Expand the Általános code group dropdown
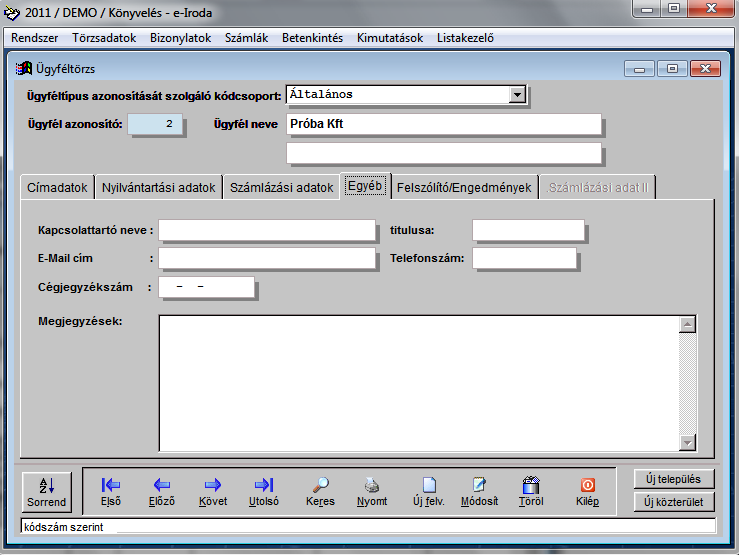739x555 pixels. pyautogui.click(x=516, y=95)
